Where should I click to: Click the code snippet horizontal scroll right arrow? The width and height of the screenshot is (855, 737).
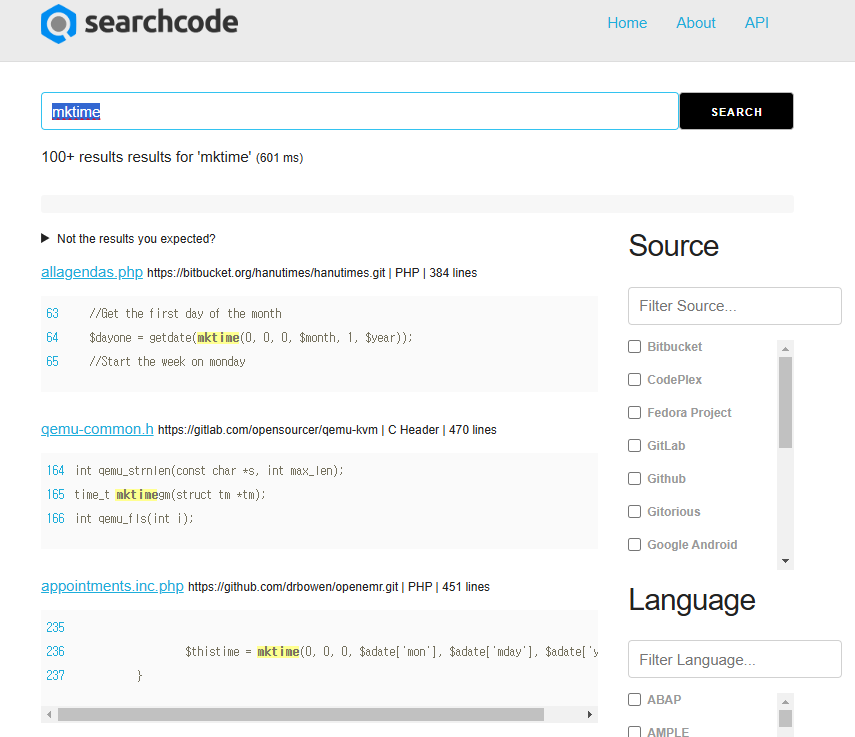[x=589, y=714]
